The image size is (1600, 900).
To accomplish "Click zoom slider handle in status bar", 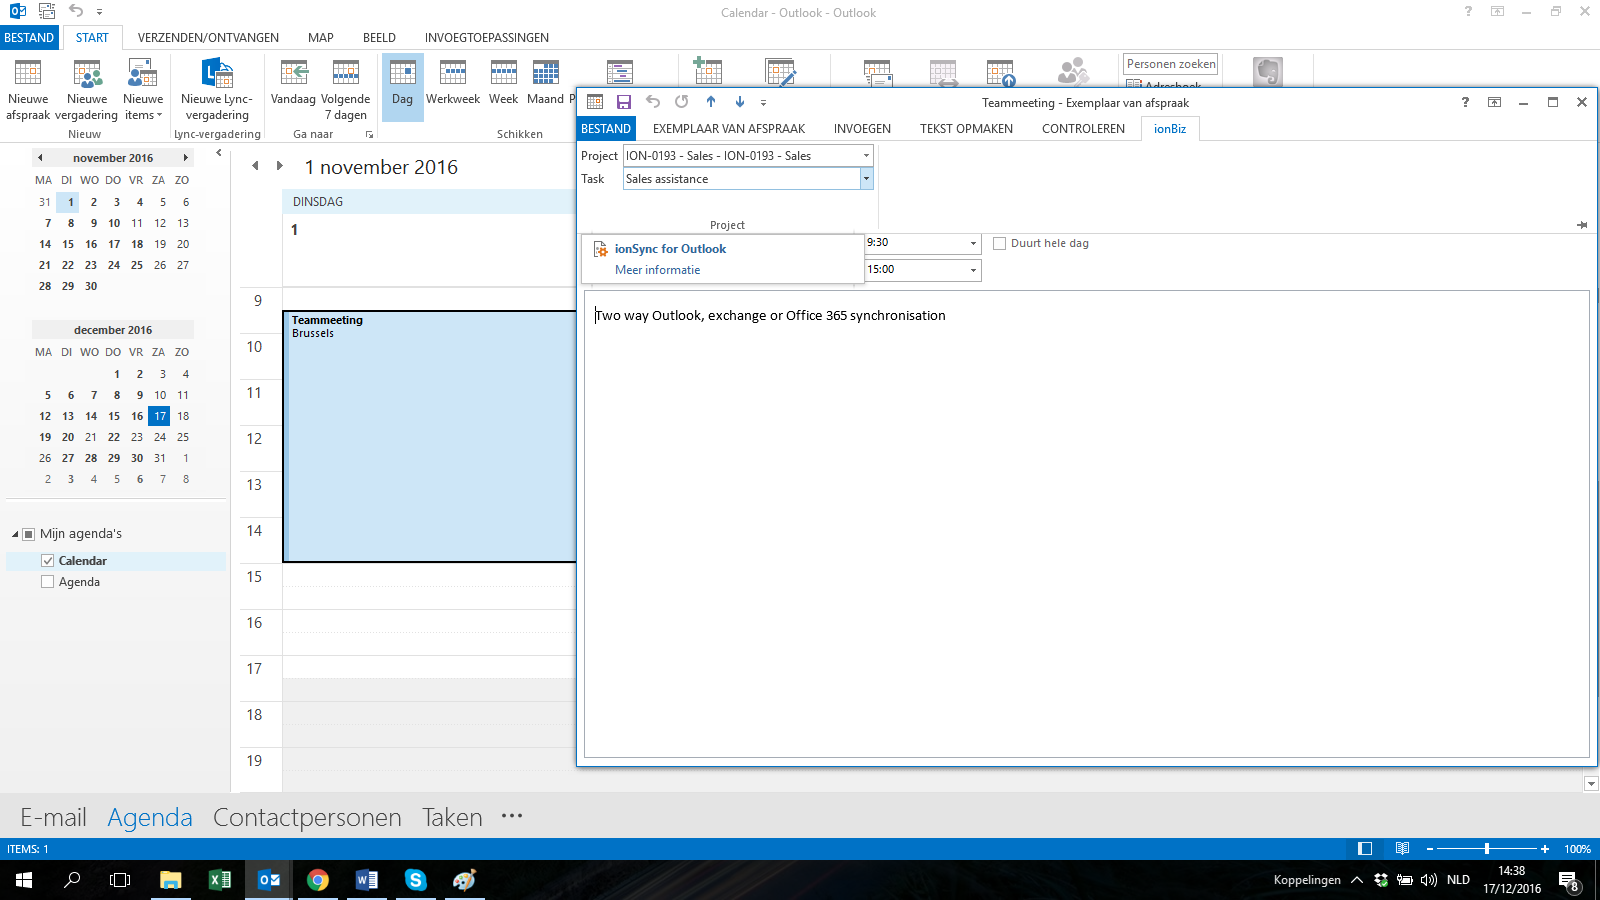I will tap(1487, 849).
